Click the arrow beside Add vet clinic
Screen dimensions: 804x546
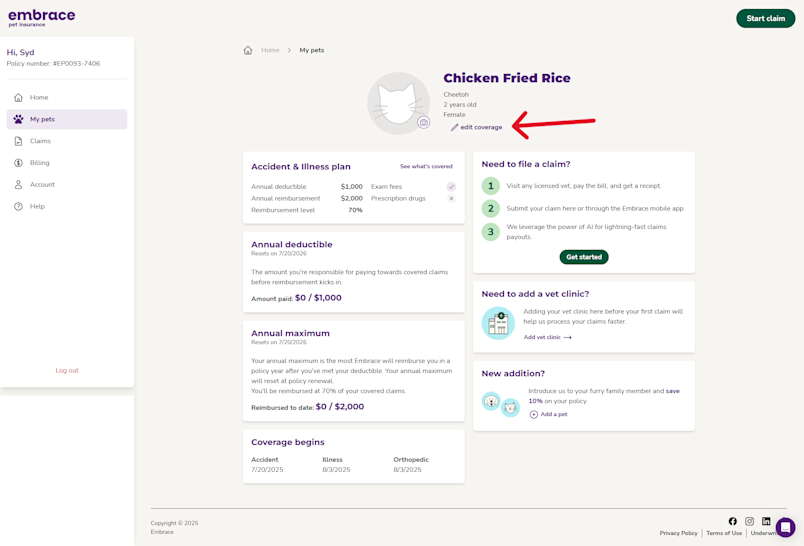coord(567,337)
